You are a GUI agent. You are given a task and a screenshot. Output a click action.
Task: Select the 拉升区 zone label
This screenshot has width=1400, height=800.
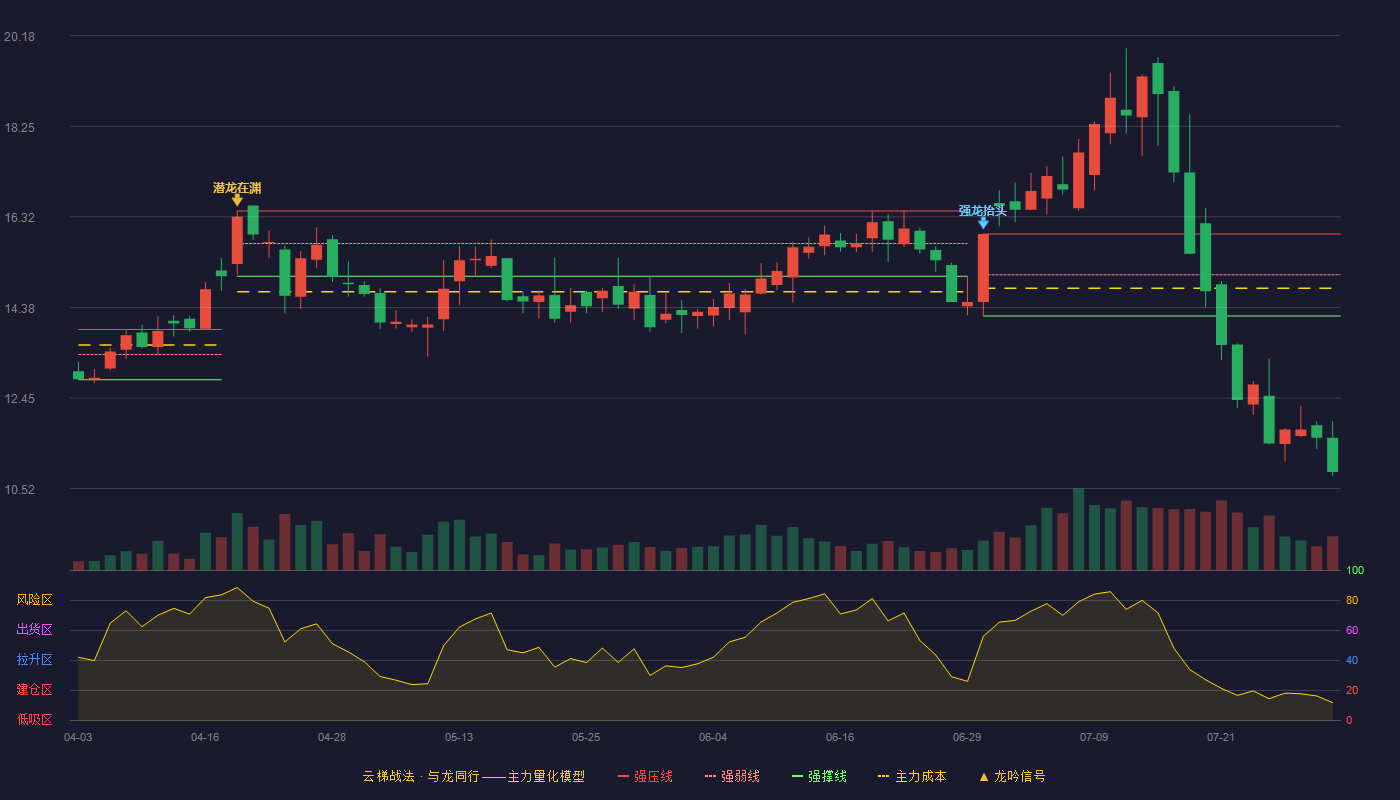pyautogui.click(x=34, y=660)
